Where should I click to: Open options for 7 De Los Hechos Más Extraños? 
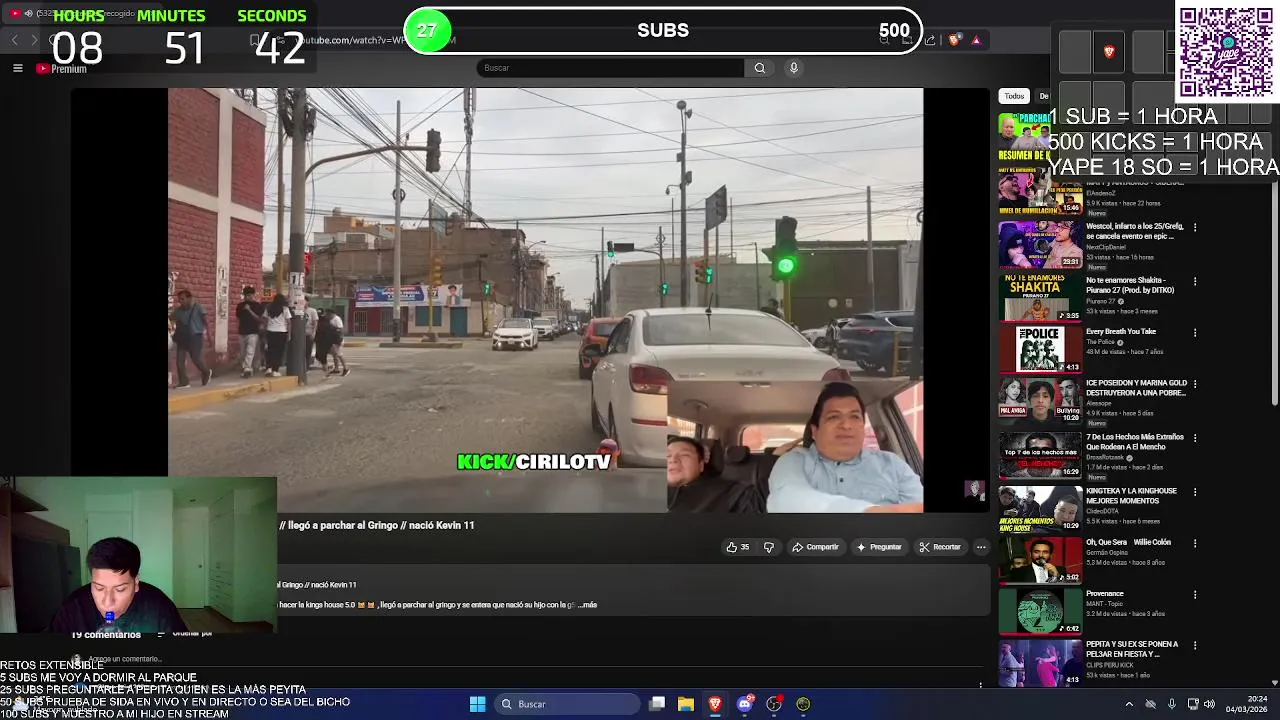point(1194,438)
